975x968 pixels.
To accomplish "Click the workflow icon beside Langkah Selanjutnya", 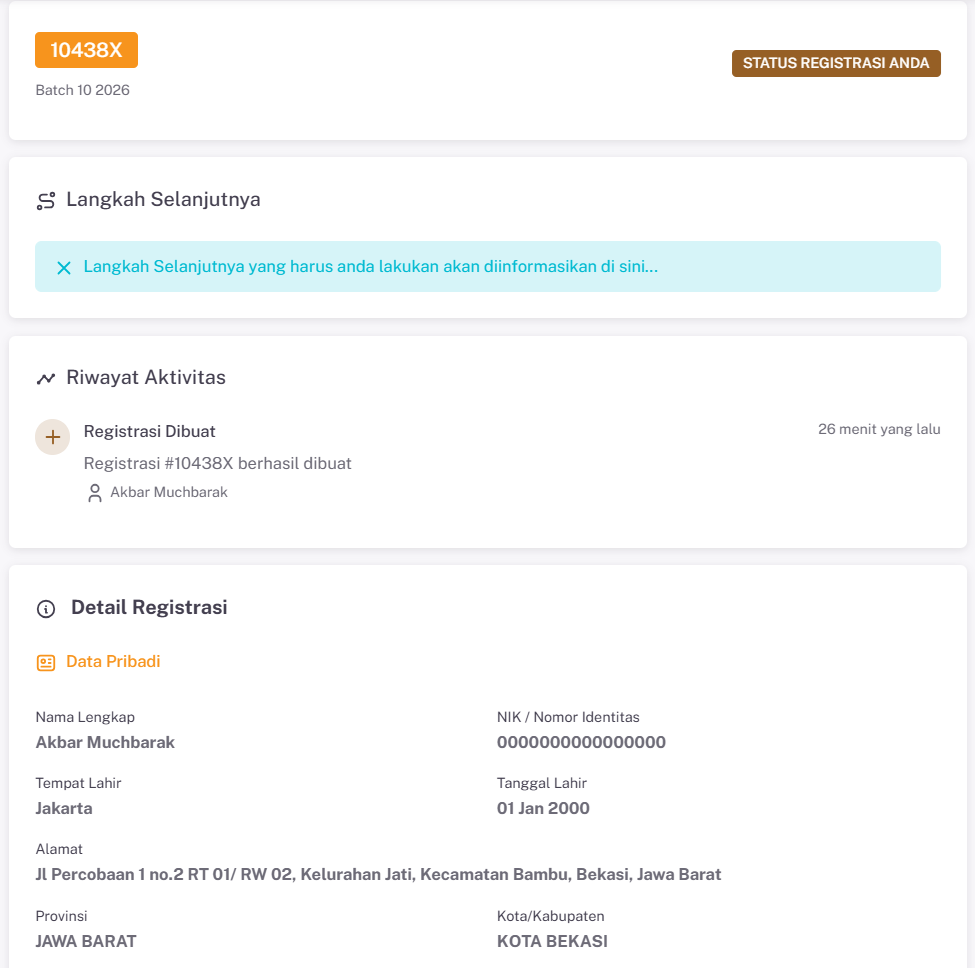I will 46,199.
